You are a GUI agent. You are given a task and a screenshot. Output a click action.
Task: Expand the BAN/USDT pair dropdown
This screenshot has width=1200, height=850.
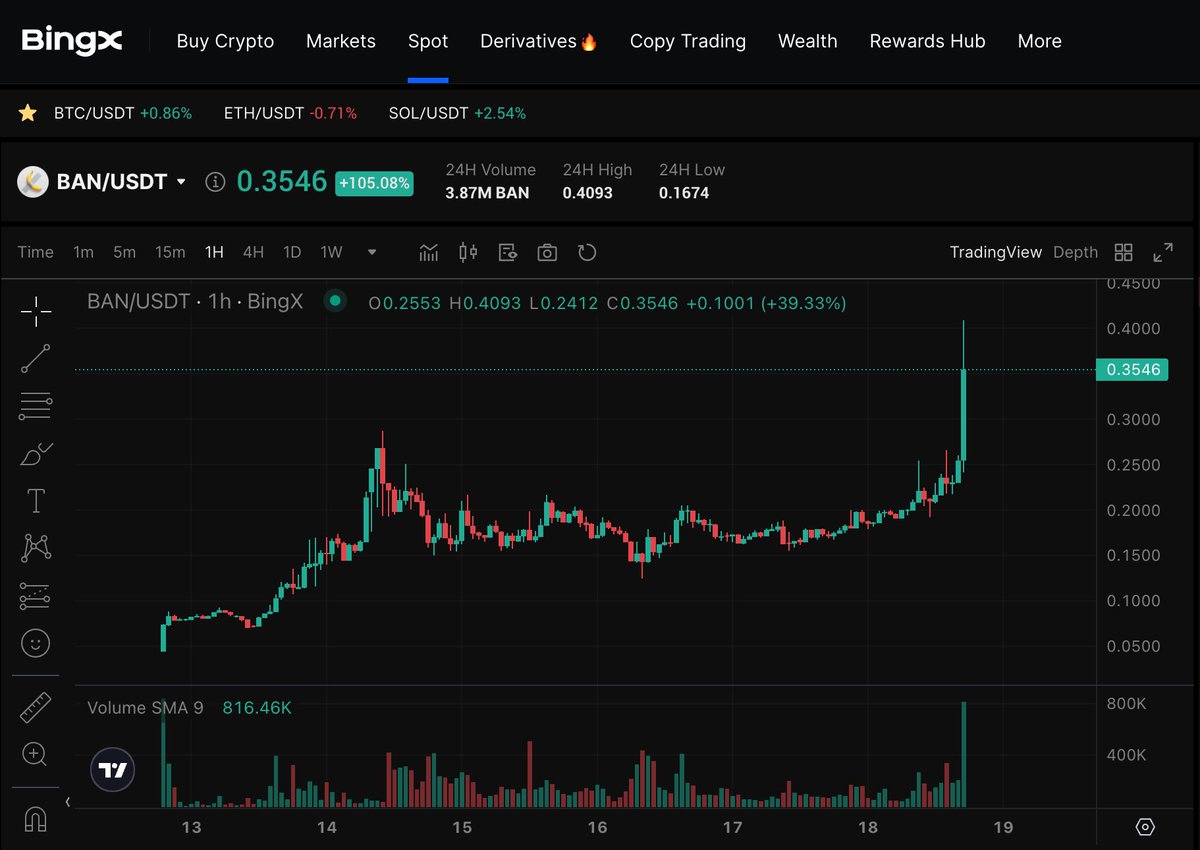click(181, 182)
